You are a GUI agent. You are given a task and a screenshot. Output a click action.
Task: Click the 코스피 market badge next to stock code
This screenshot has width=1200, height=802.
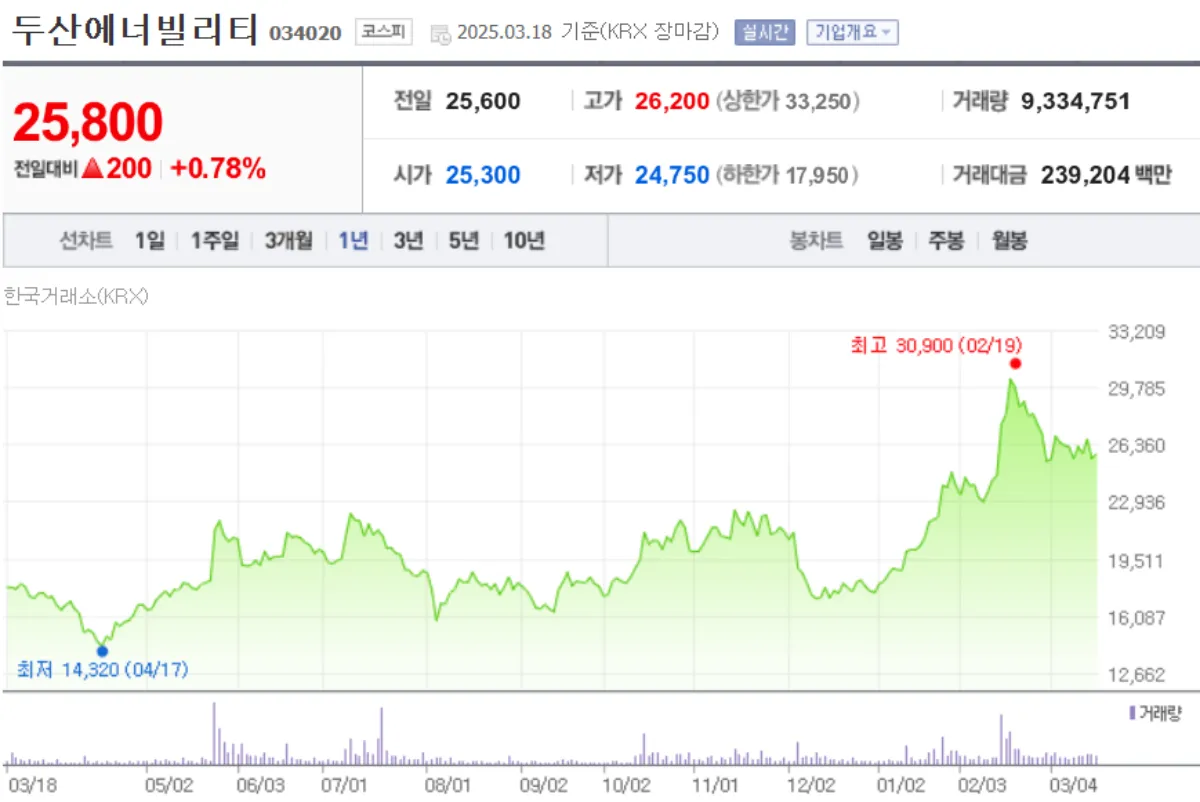pos(384,30)
